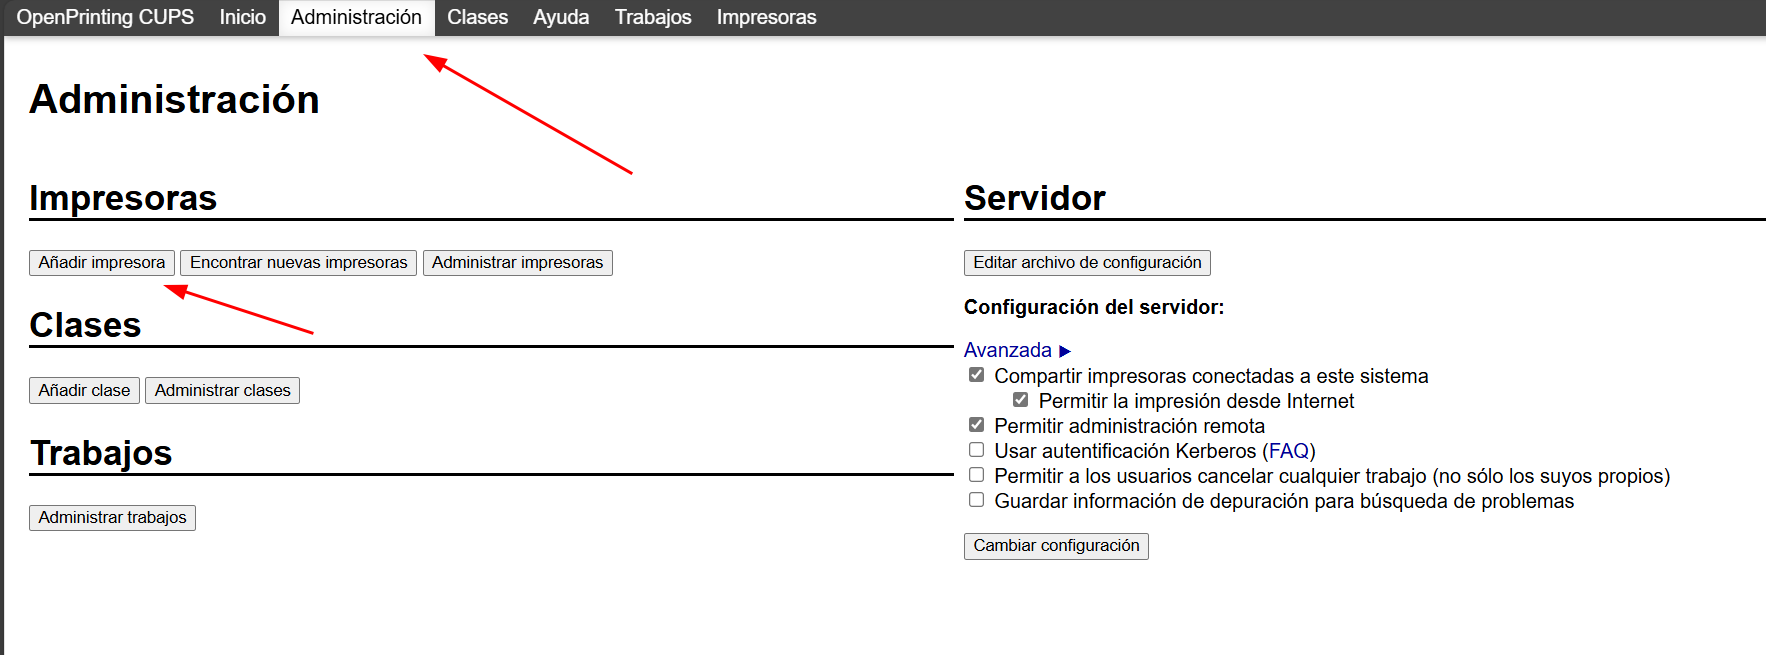1766x655 pixels.
Task: Open the Ayuda tab
Action: pyautogui.click(x=560, y=17)
